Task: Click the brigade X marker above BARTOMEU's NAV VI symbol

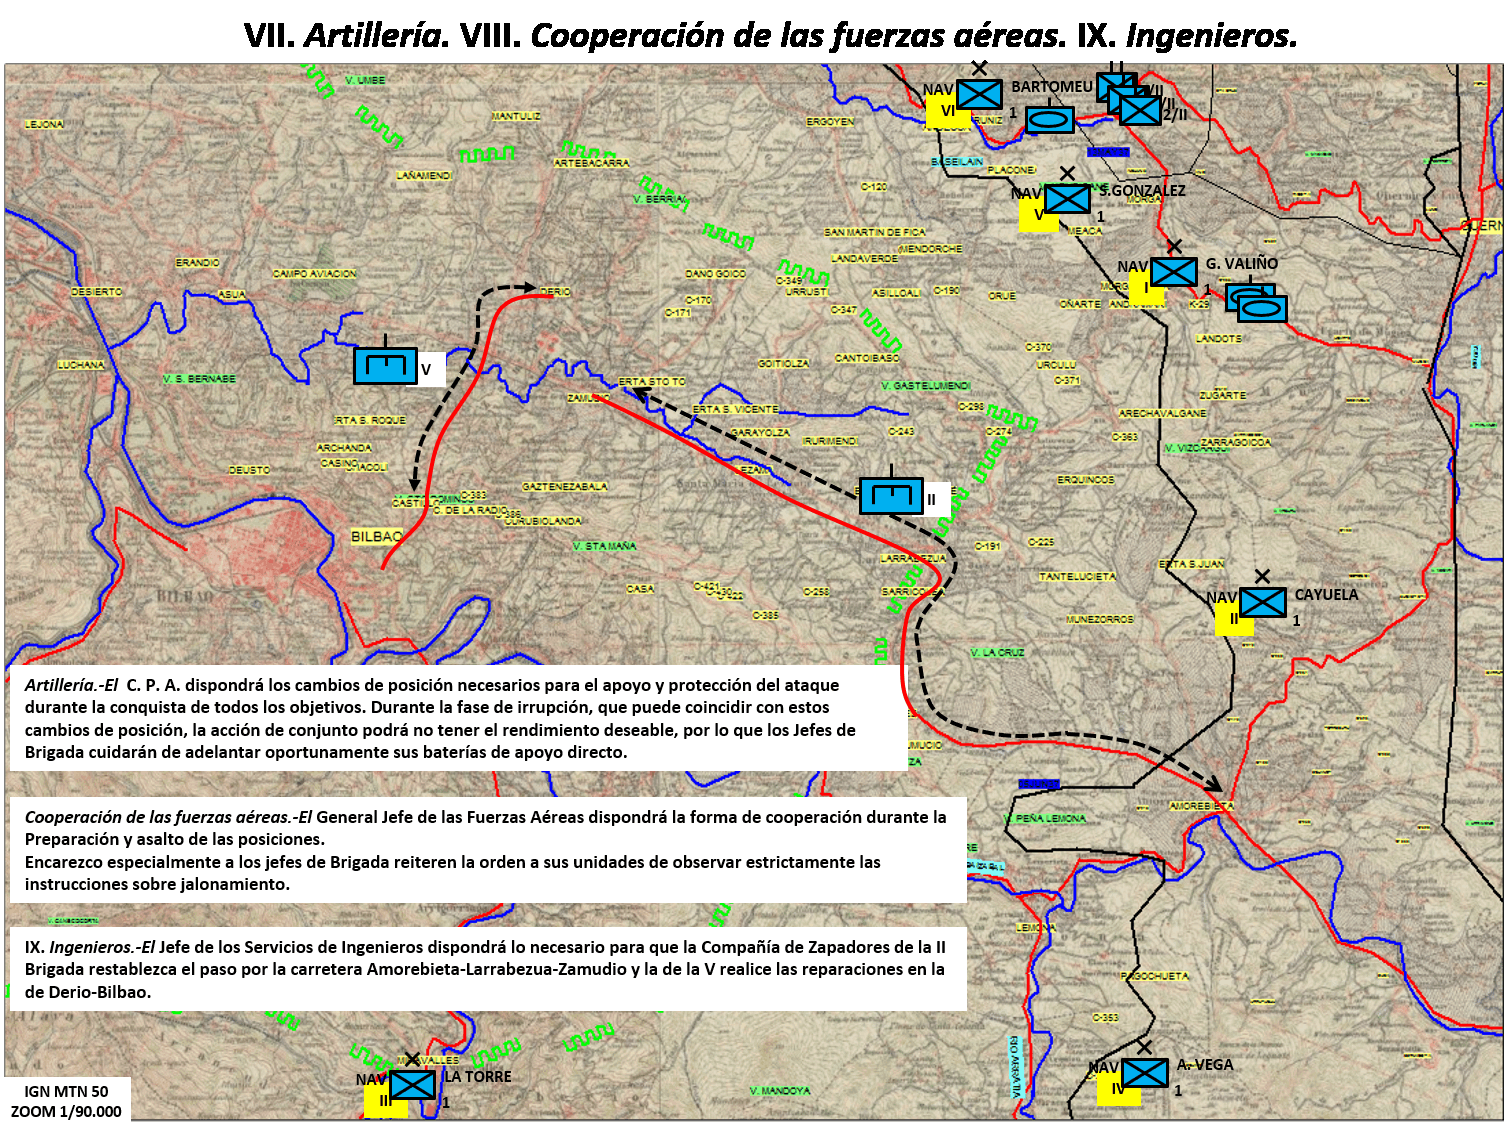Action: 979,68
